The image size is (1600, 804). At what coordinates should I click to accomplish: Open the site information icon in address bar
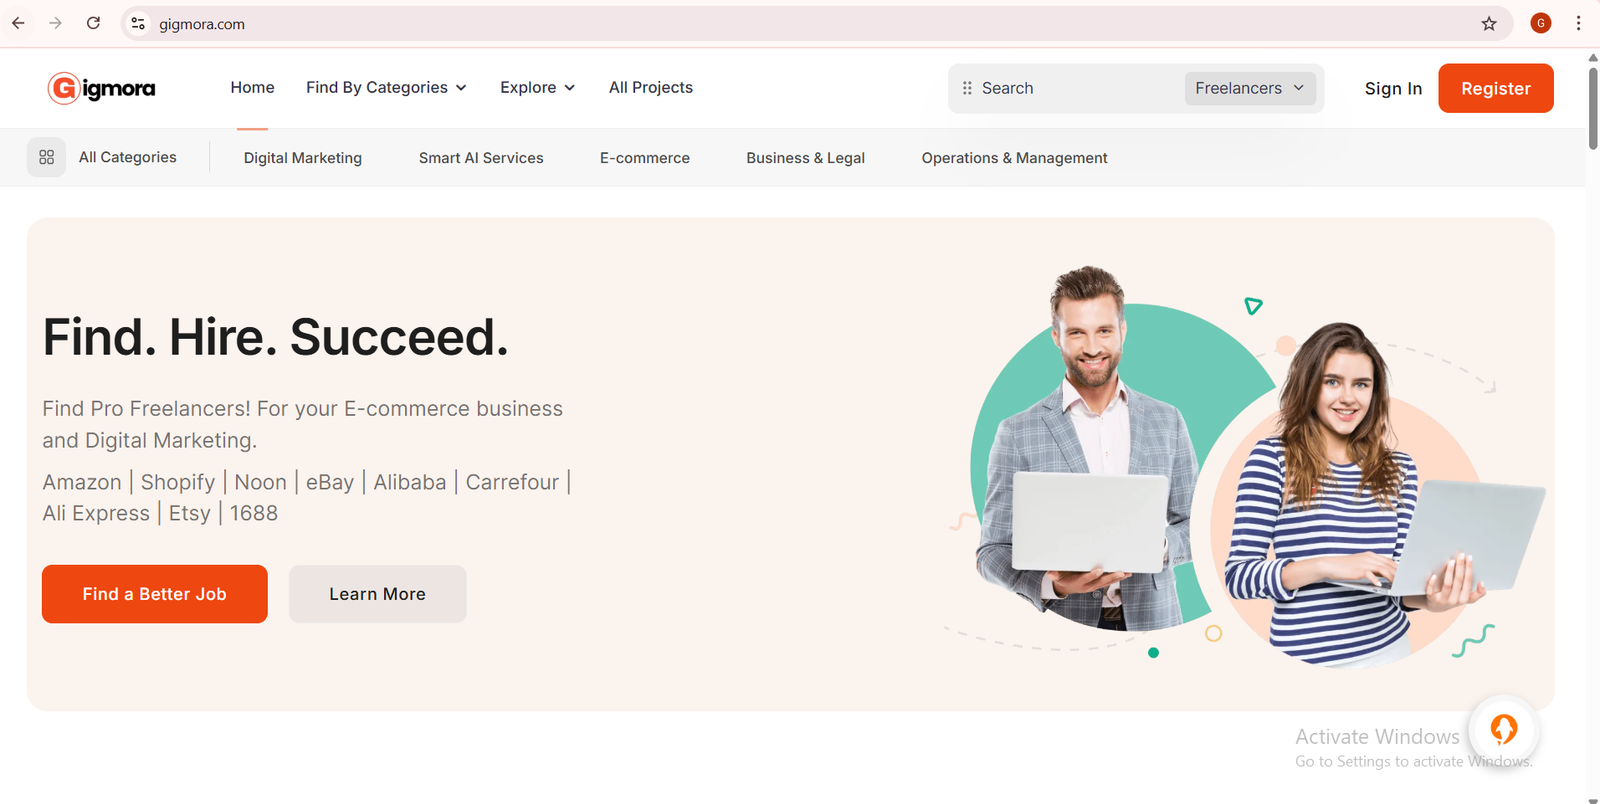[x=138, y=23]
